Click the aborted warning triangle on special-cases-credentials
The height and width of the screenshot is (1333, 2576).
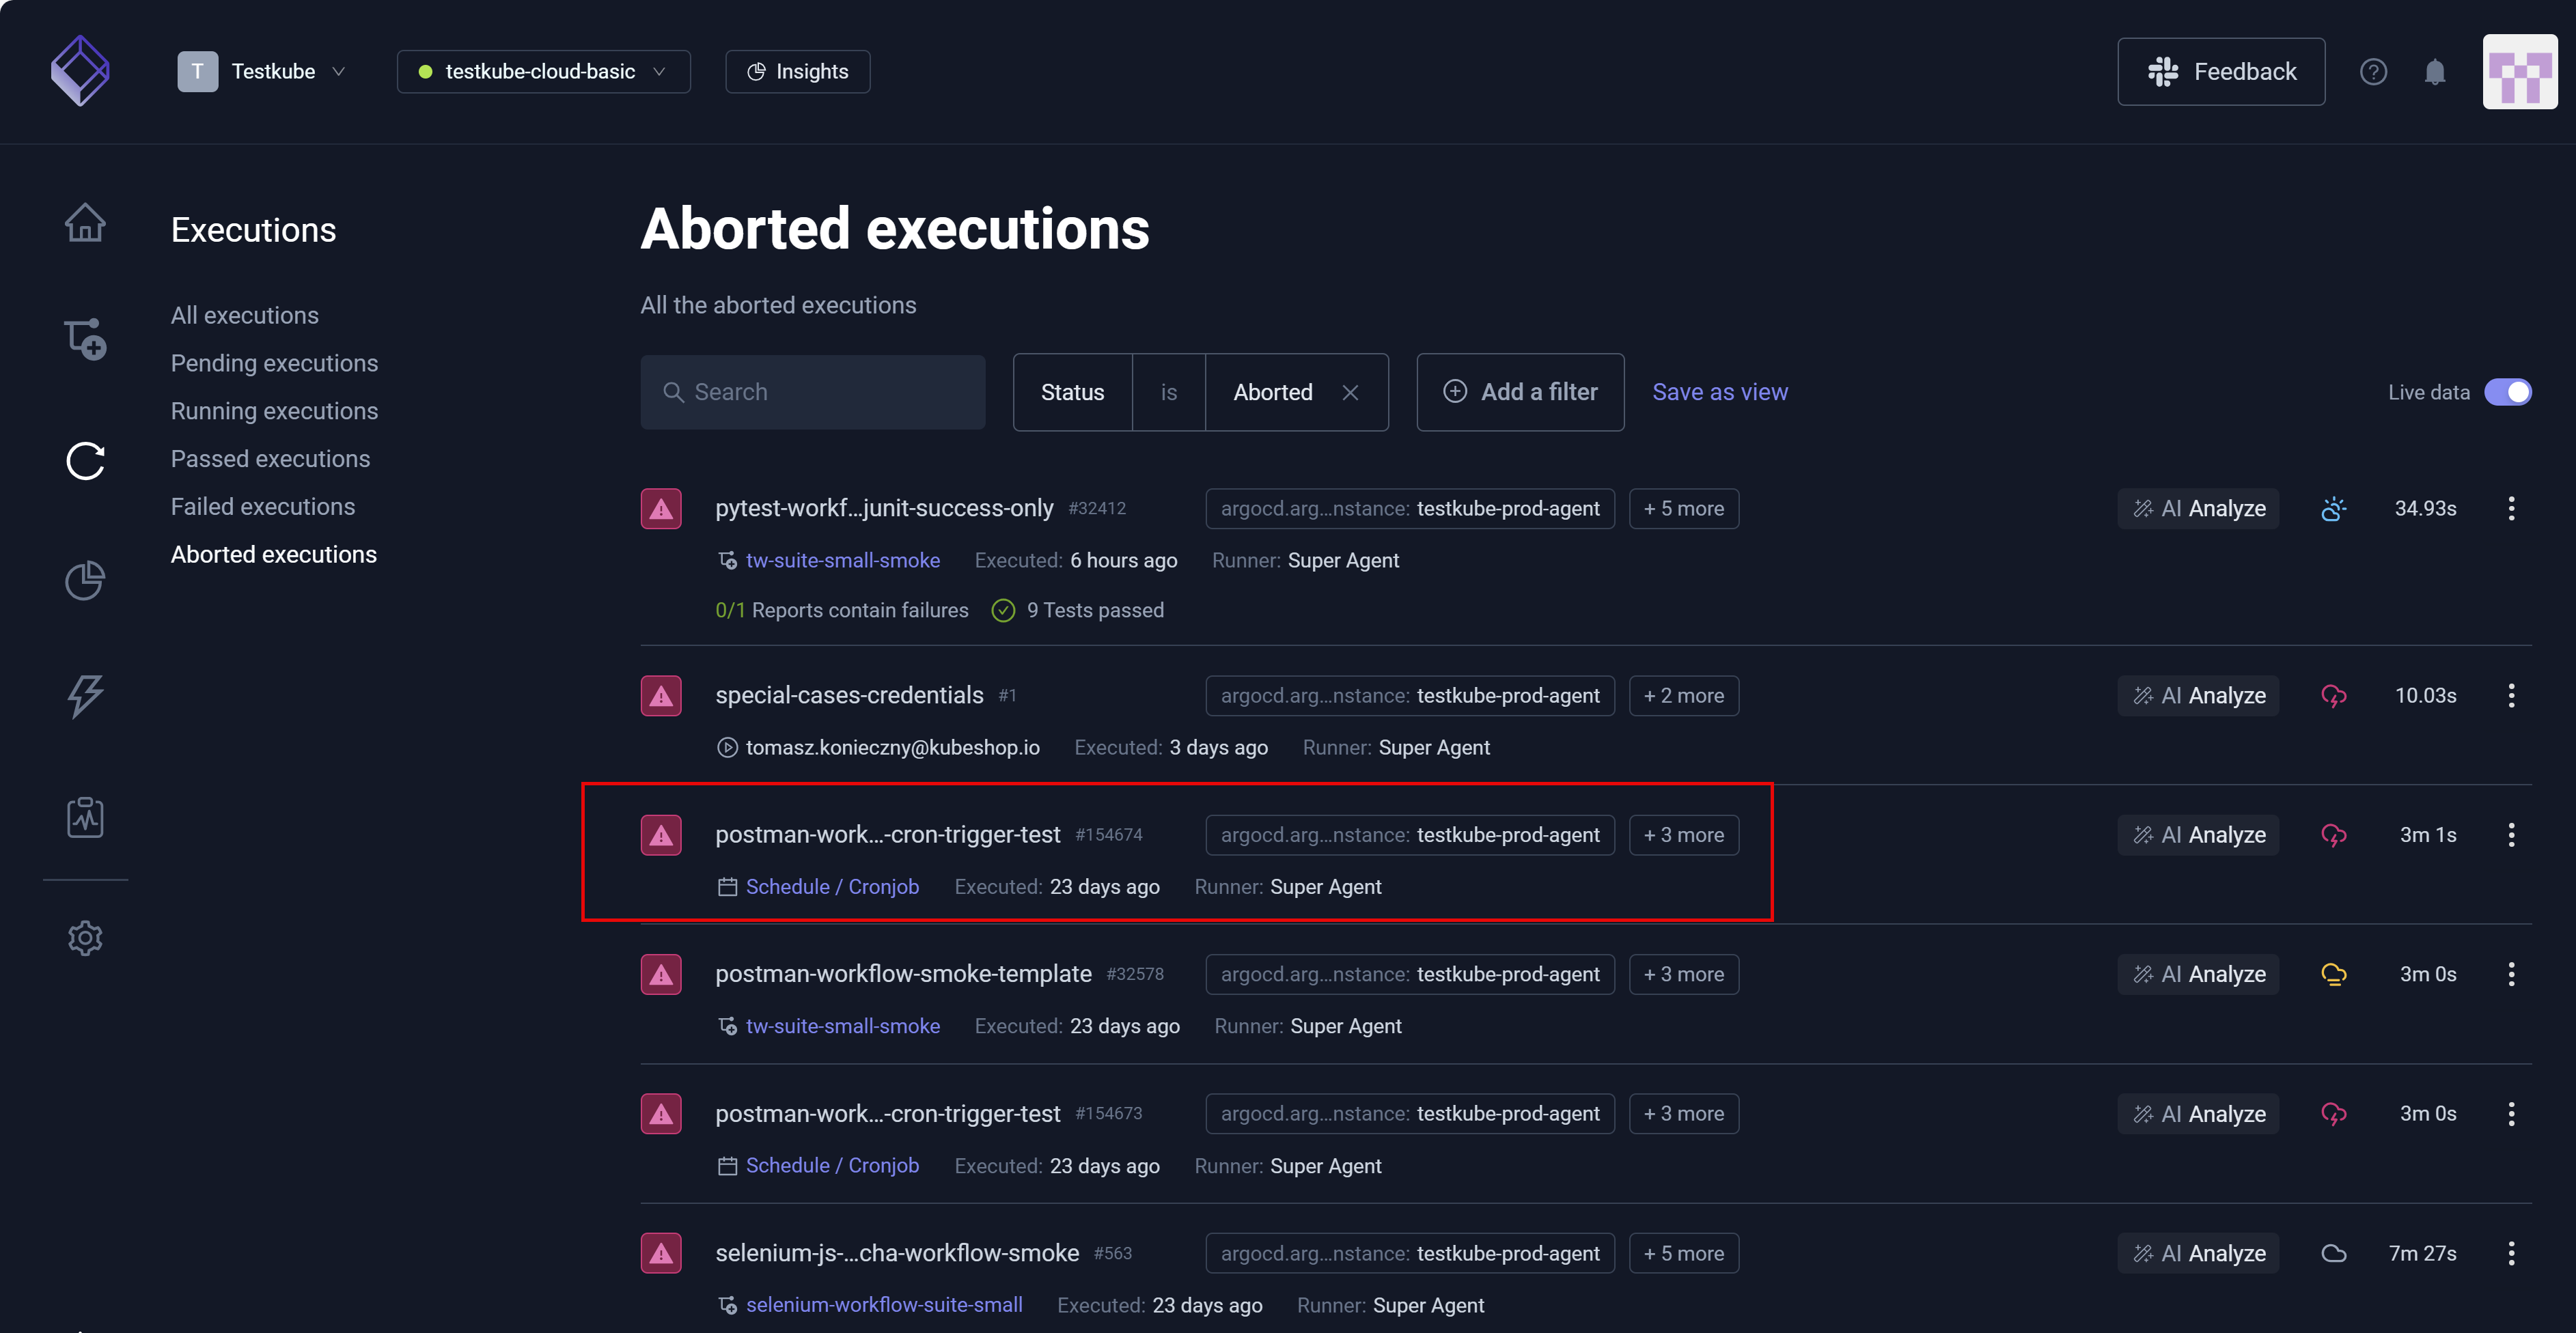pos(661,695)
